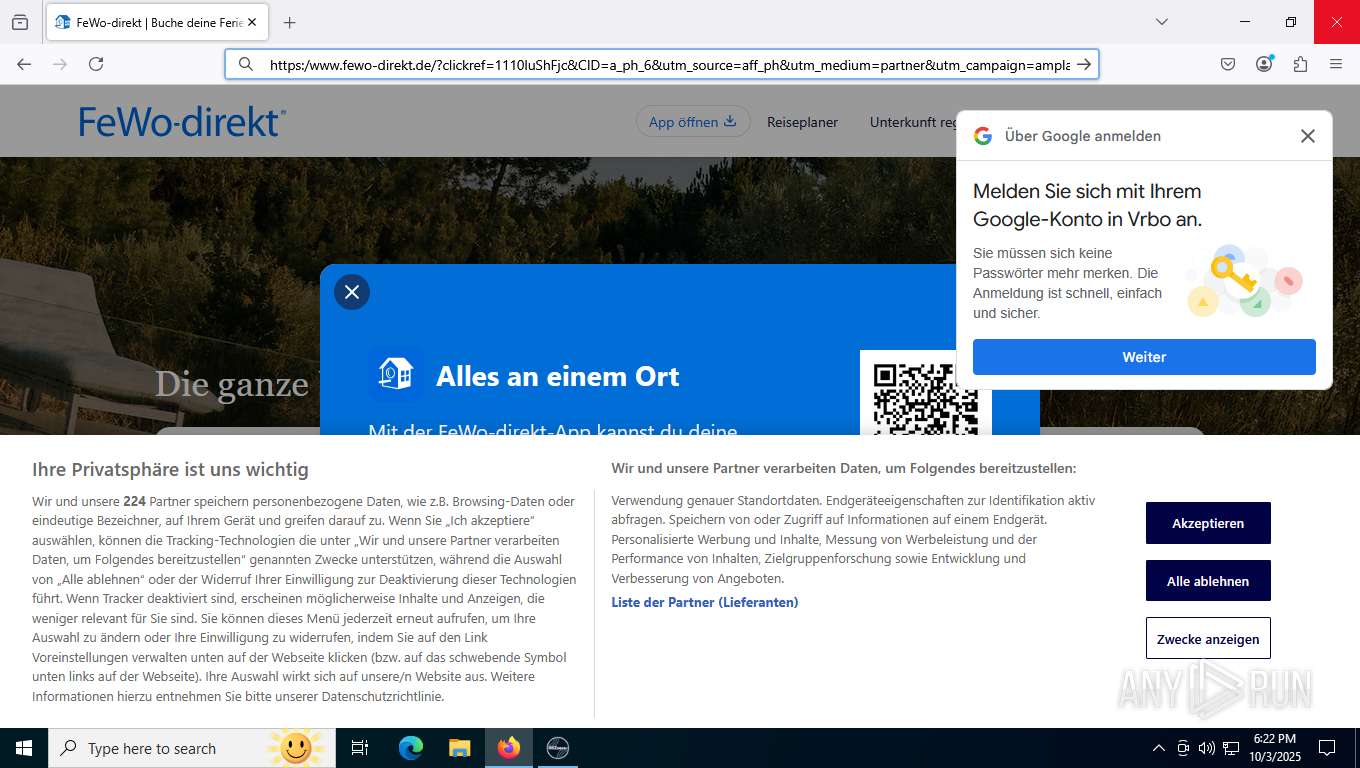Viewport: 1360px width, 768px height.
Task: Close the Google sign-in popup
Action: 1307,136
